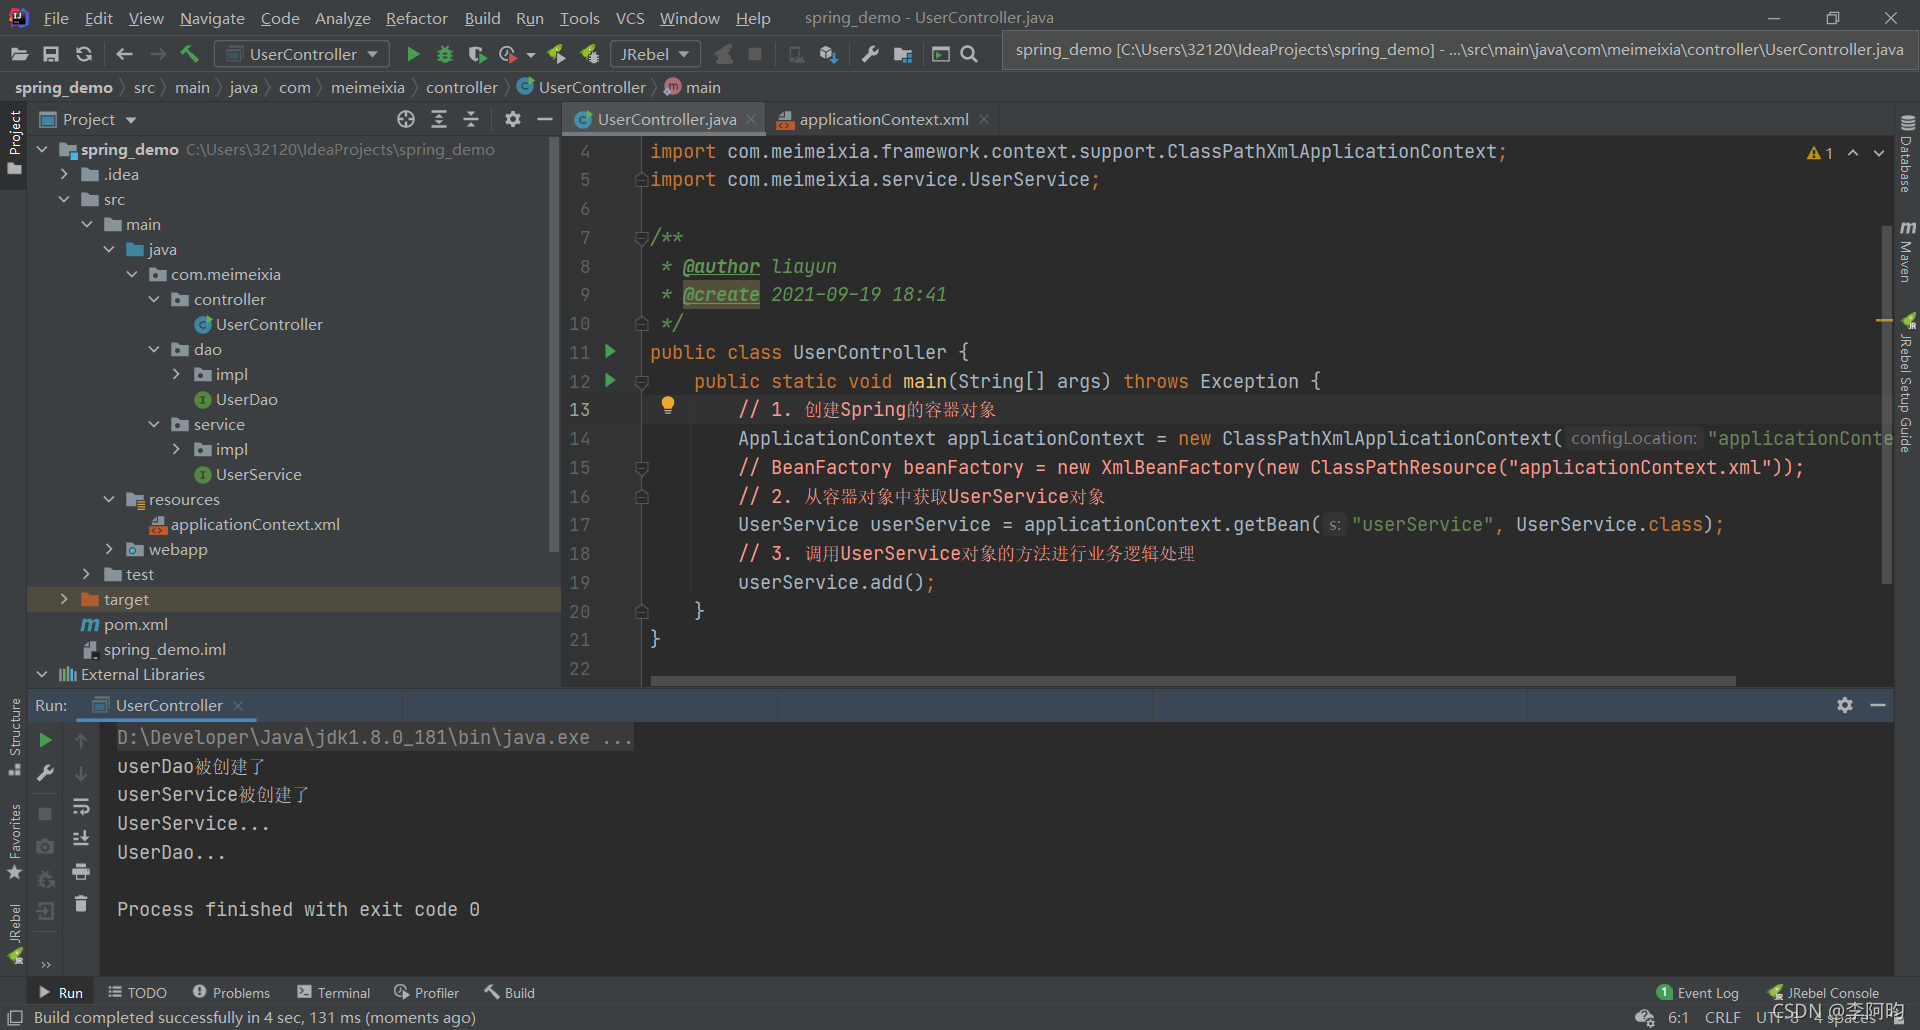Open Project panel gear options

(513, 119)
